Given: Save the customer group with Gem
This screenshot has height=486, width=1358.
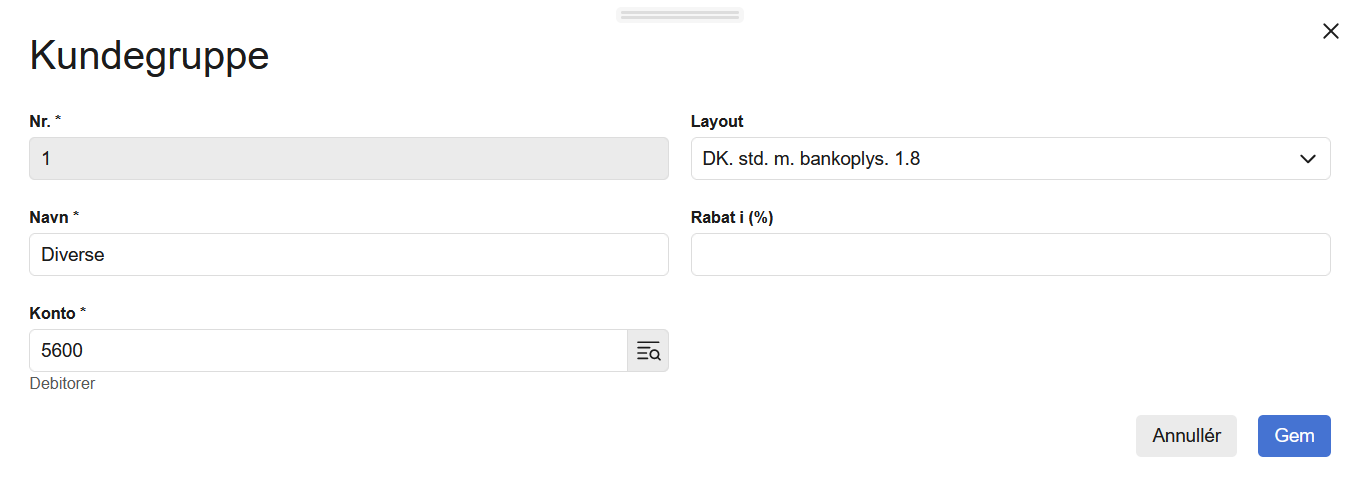Looking at the screenshot, I should [x=1293, y=436].
